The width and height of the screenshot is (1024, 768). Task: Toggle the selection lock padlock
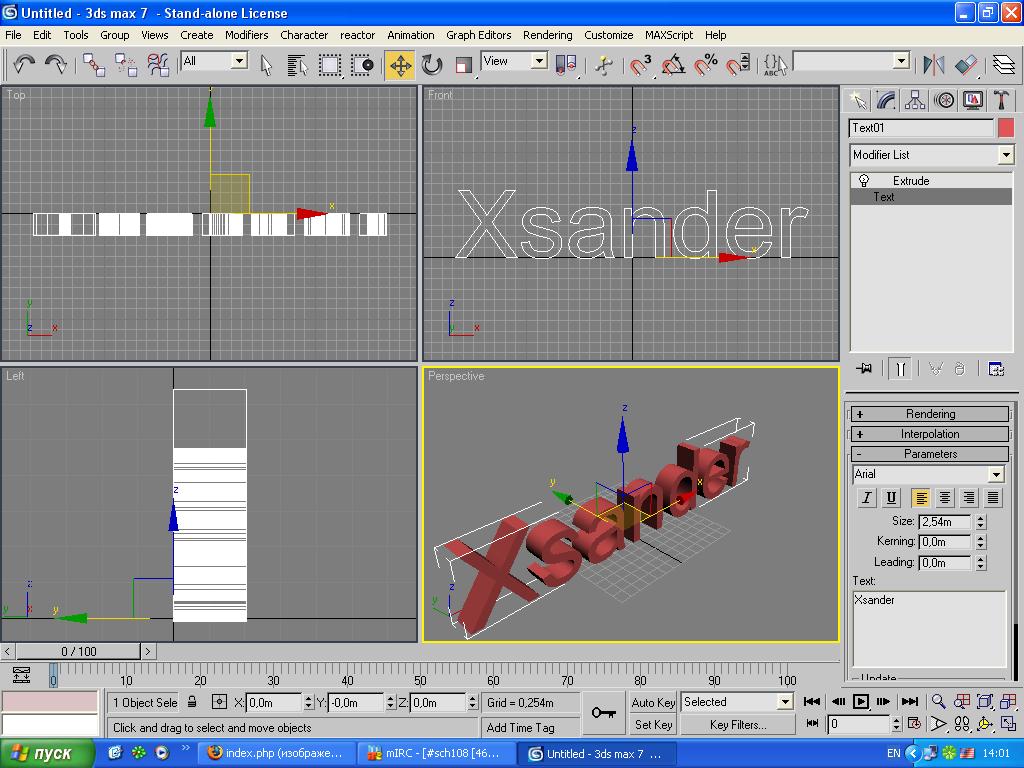192,702
